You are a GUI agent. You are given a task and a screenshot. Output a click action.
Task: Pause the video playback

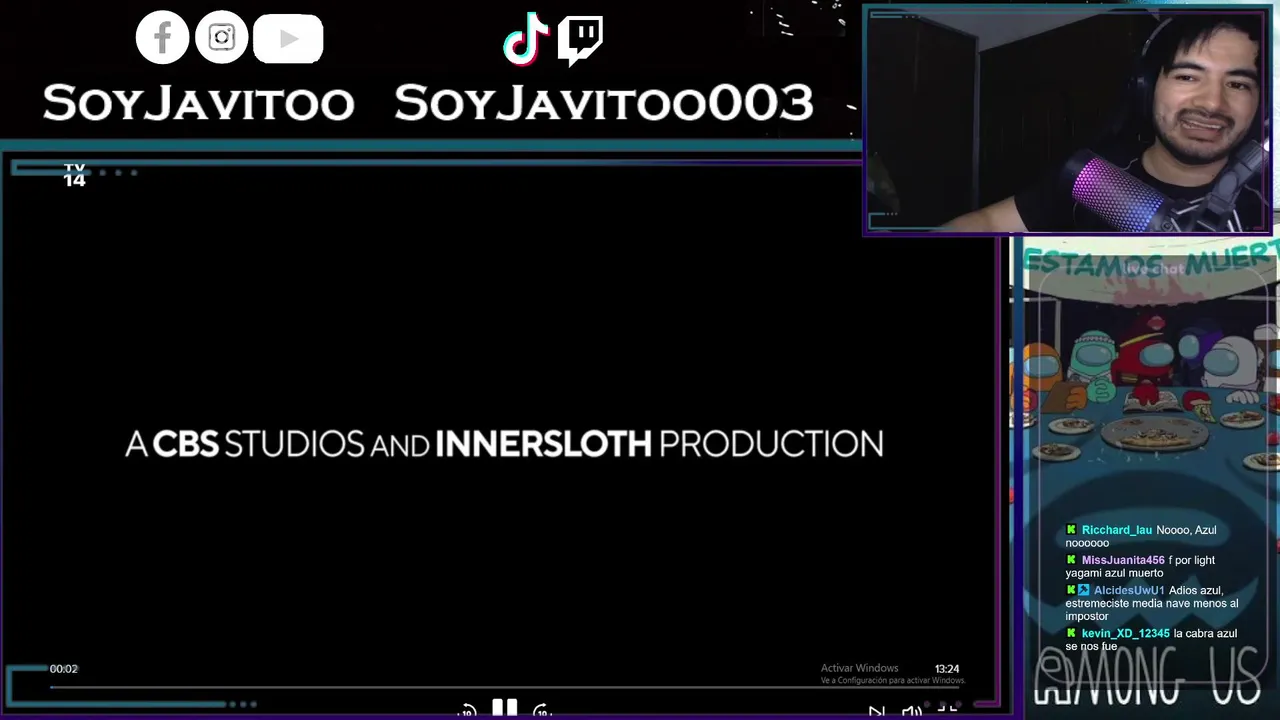(504, 709)
